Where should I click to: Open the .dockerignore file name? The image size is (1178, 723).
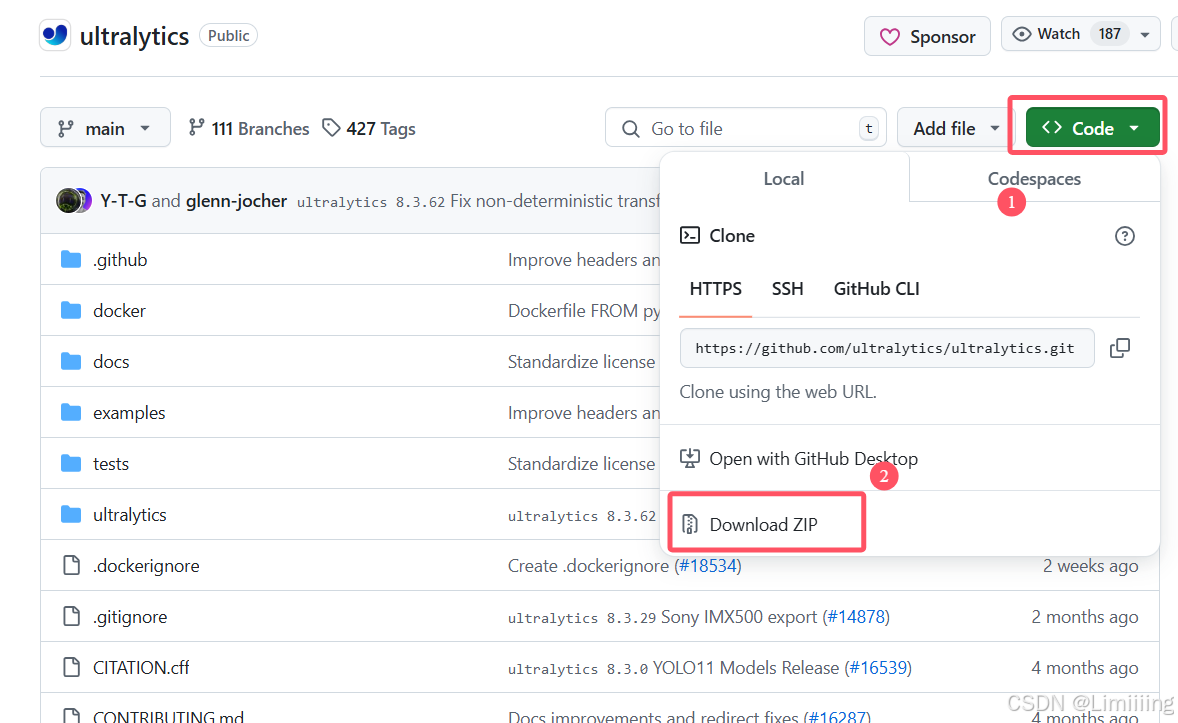tap(146, 566)
